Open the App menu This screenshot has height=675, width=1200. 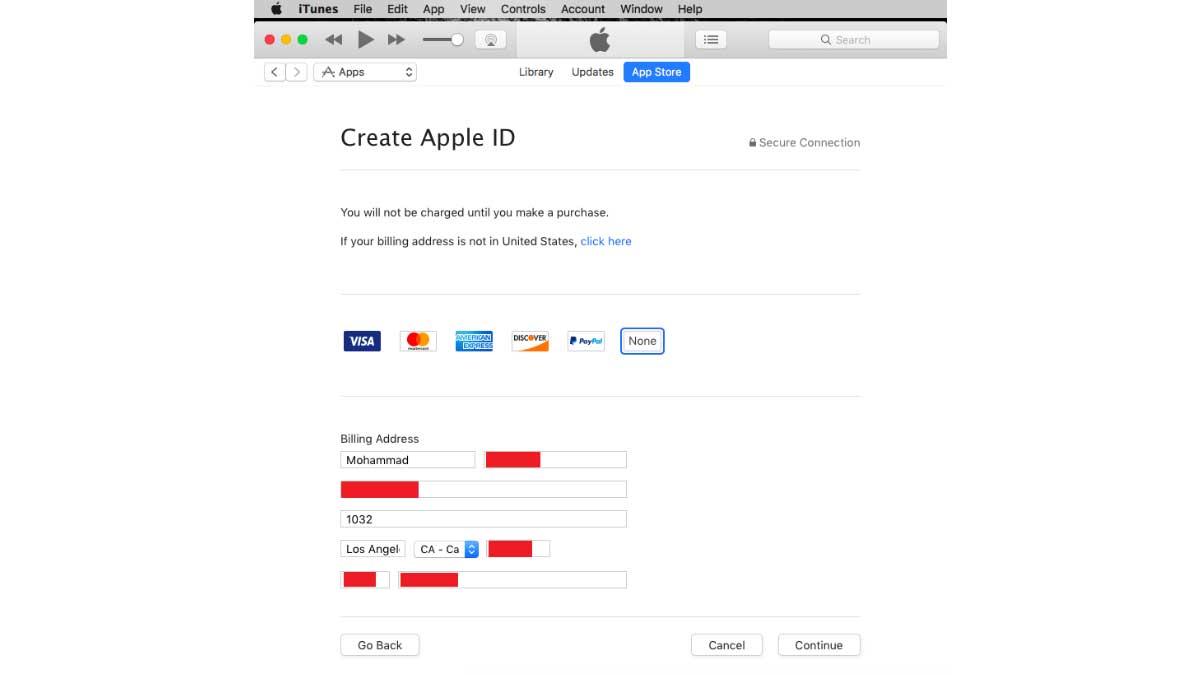[433, 9]
